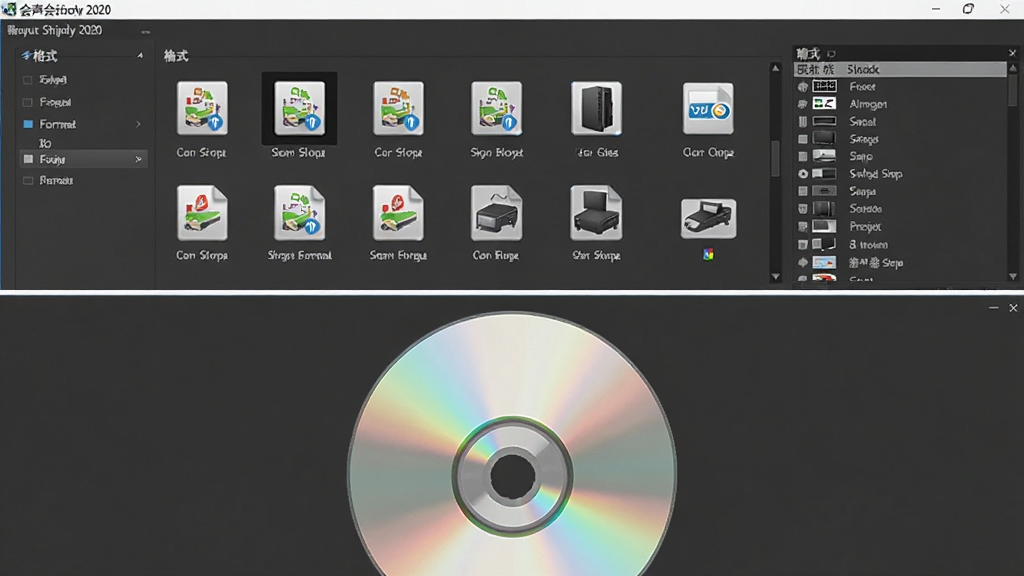Click the small multicolor badge below scanner icon
1024x576 pixels.
click(x=708, y=255)
